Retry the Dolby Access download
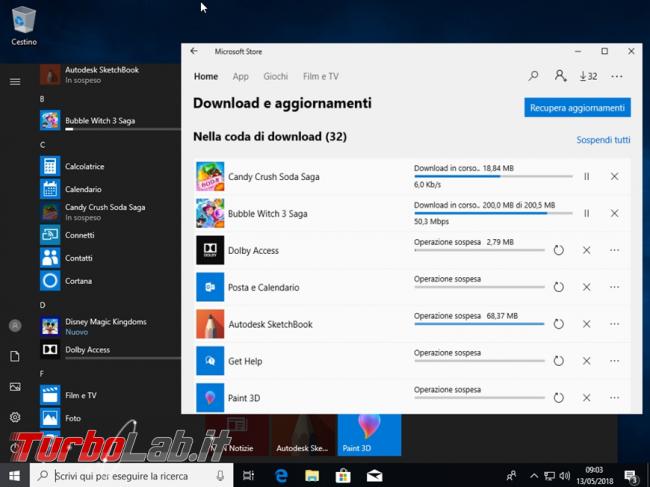This screenshot has width=650, height=487. [558, 250]
